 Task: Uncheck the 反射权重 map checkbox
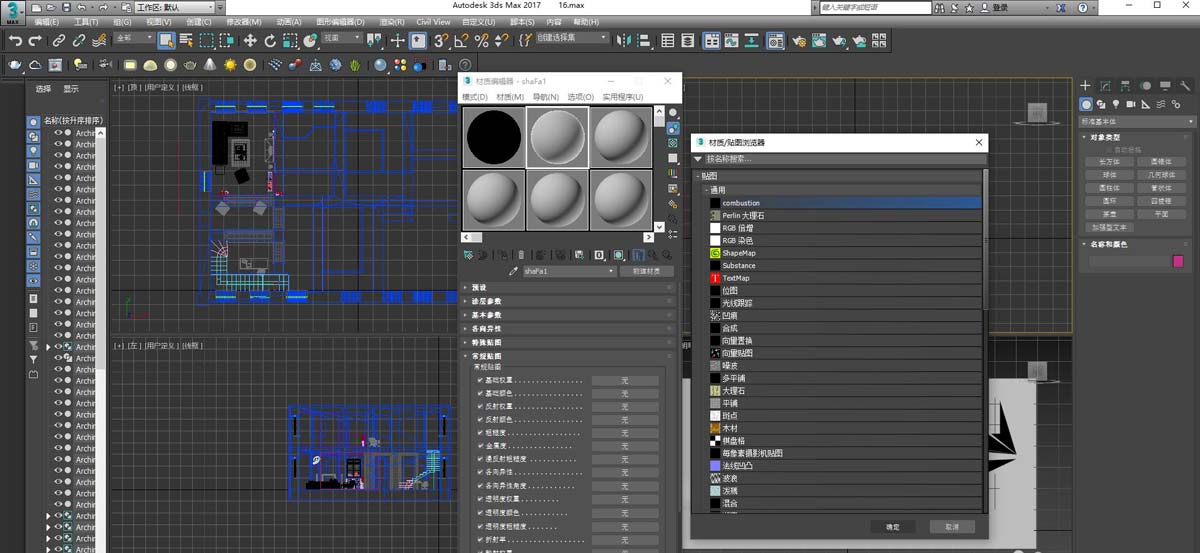pyautogui.click(x=480, y=407)
